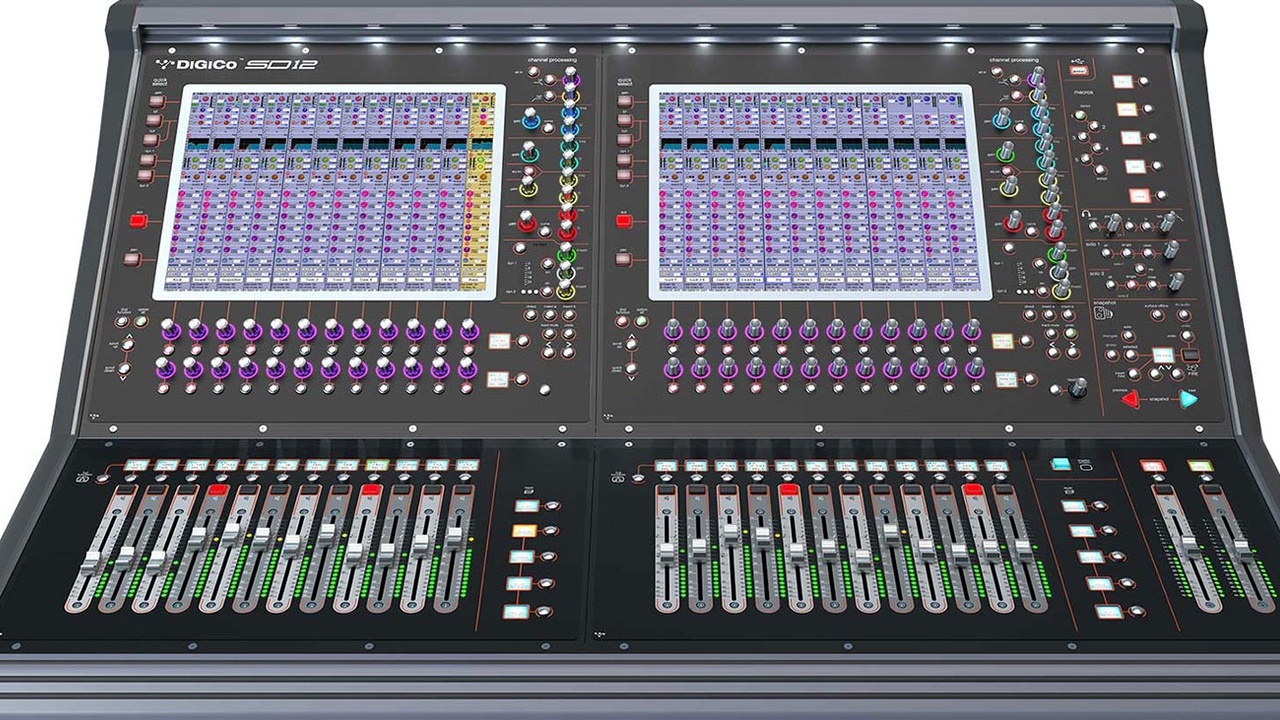Viewport: 1280px width, 720px height.
Task: Click green-ringed knob in left channel processing
Action: (528, 155)
